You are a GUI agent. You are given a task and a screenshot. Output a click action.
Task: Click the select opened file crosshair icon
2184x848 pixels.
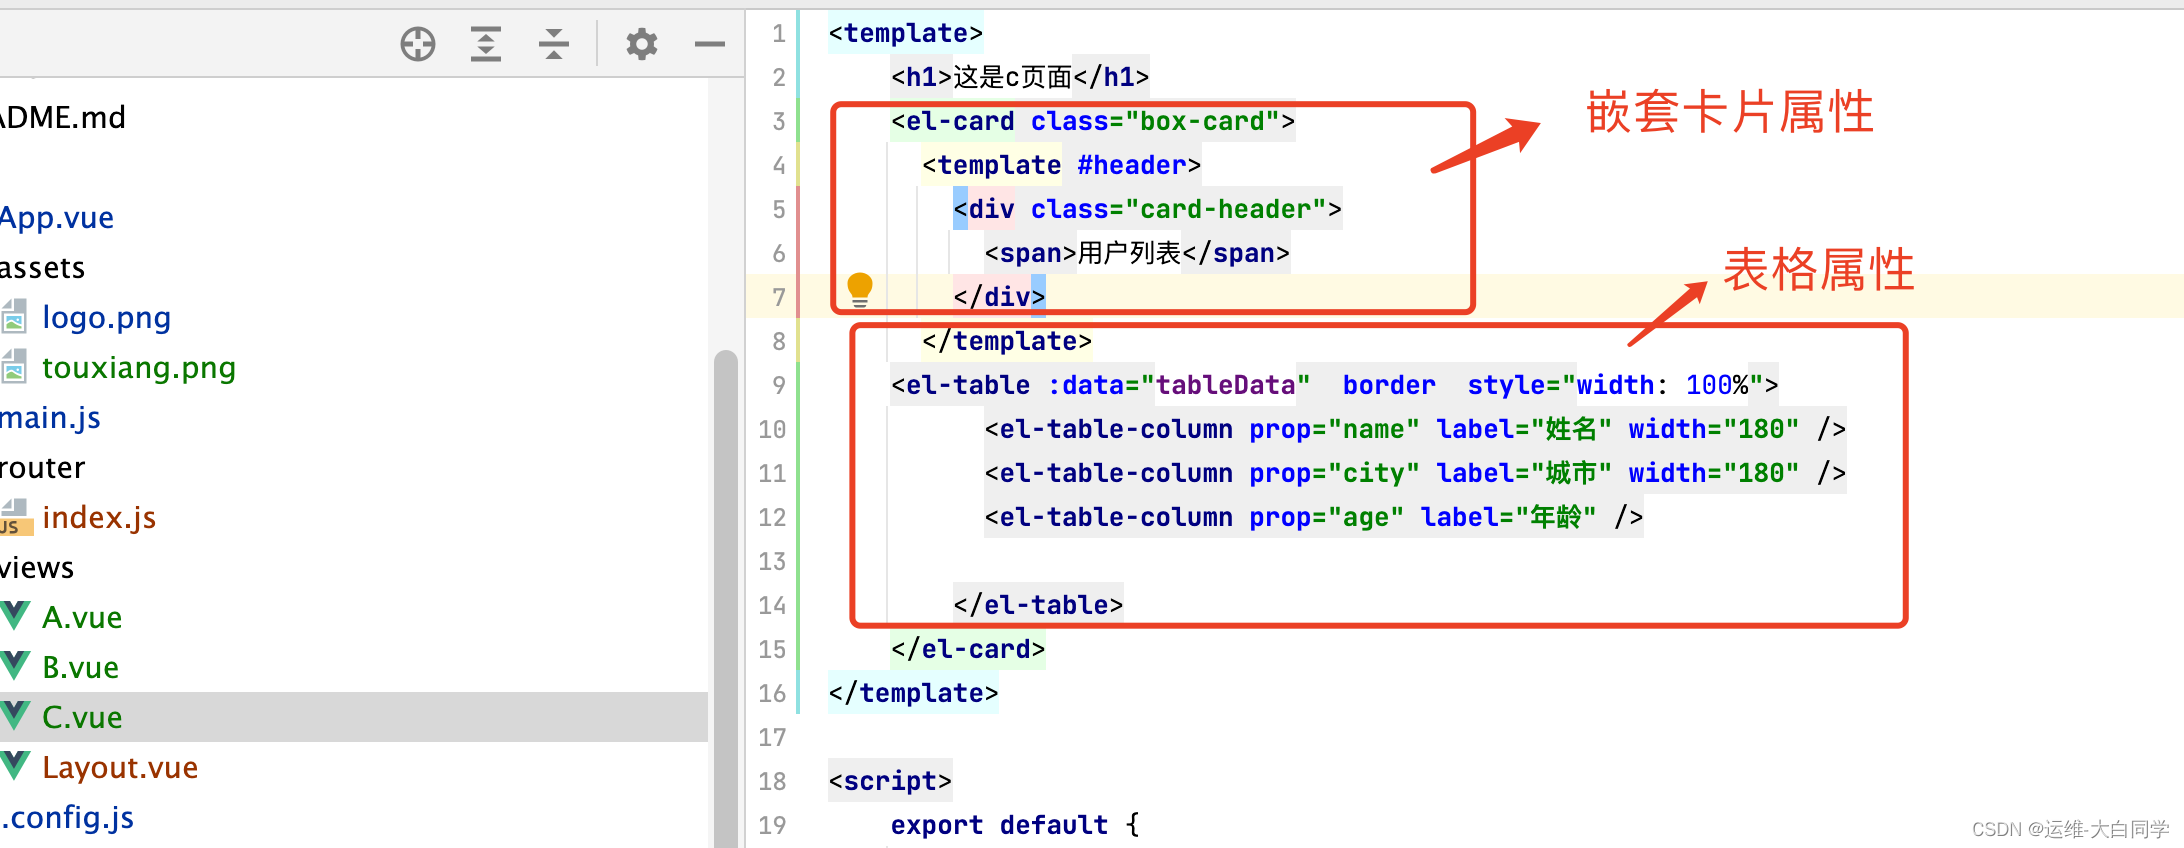(418, 44)
